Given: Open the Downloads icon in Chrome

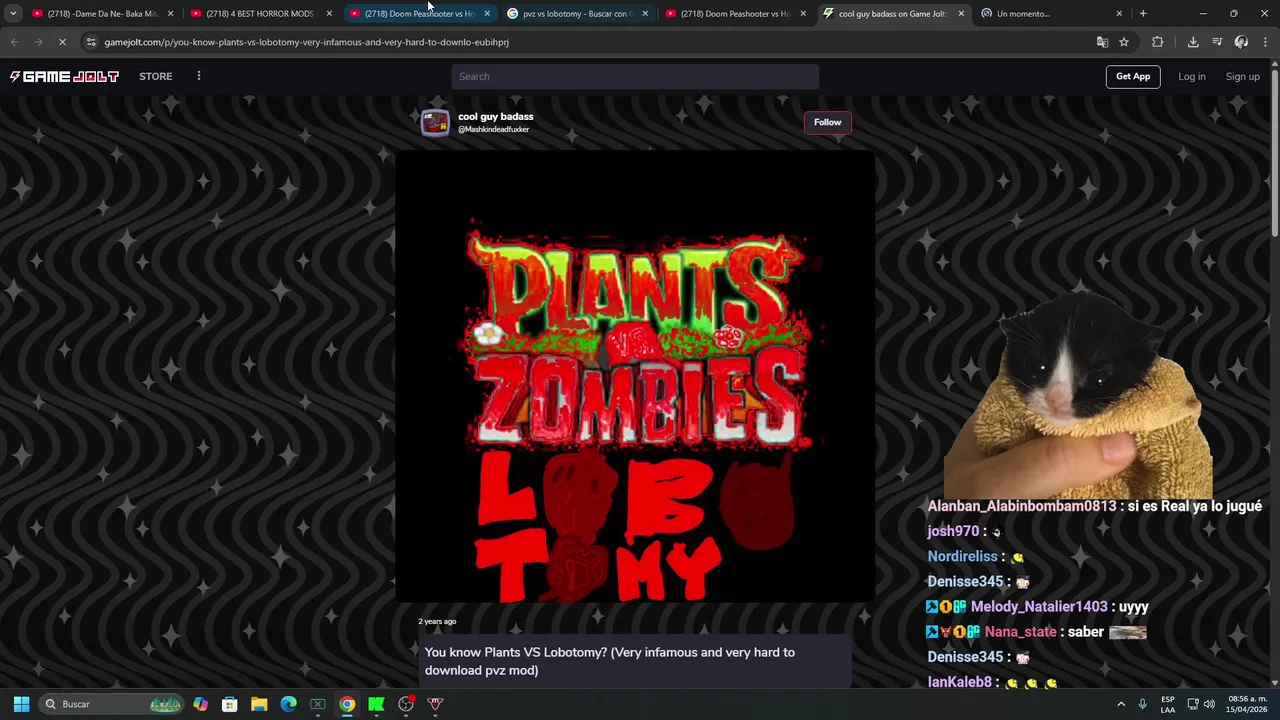Looking at the screenshot, I should (x=1193, y=42).
